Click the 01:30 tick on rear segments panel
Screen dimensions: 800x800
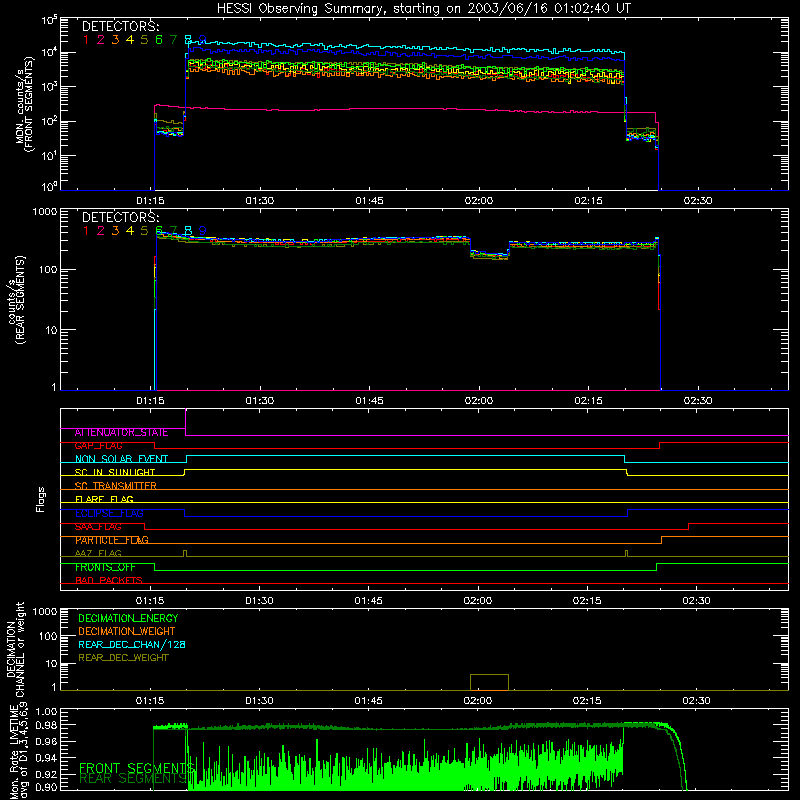pyautogui.click(x=260, y=401)
